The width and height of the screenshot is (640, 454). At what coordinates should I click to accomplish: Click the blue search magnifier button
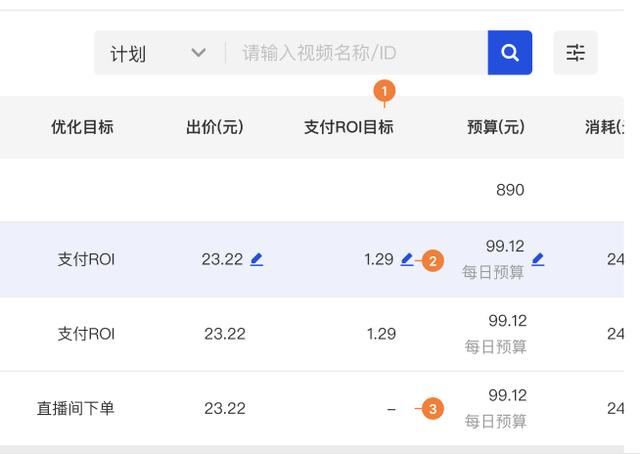(510, 53)
